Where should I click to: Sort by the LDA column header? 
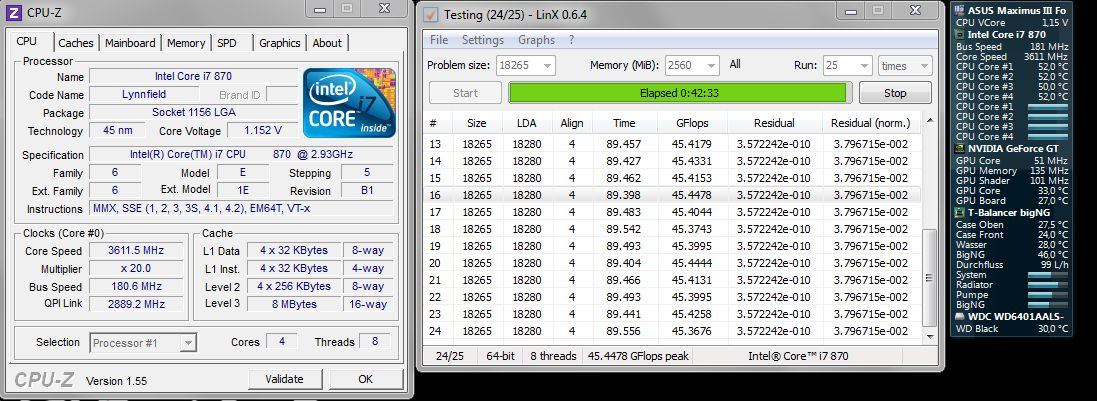click(x=527, y=123)
